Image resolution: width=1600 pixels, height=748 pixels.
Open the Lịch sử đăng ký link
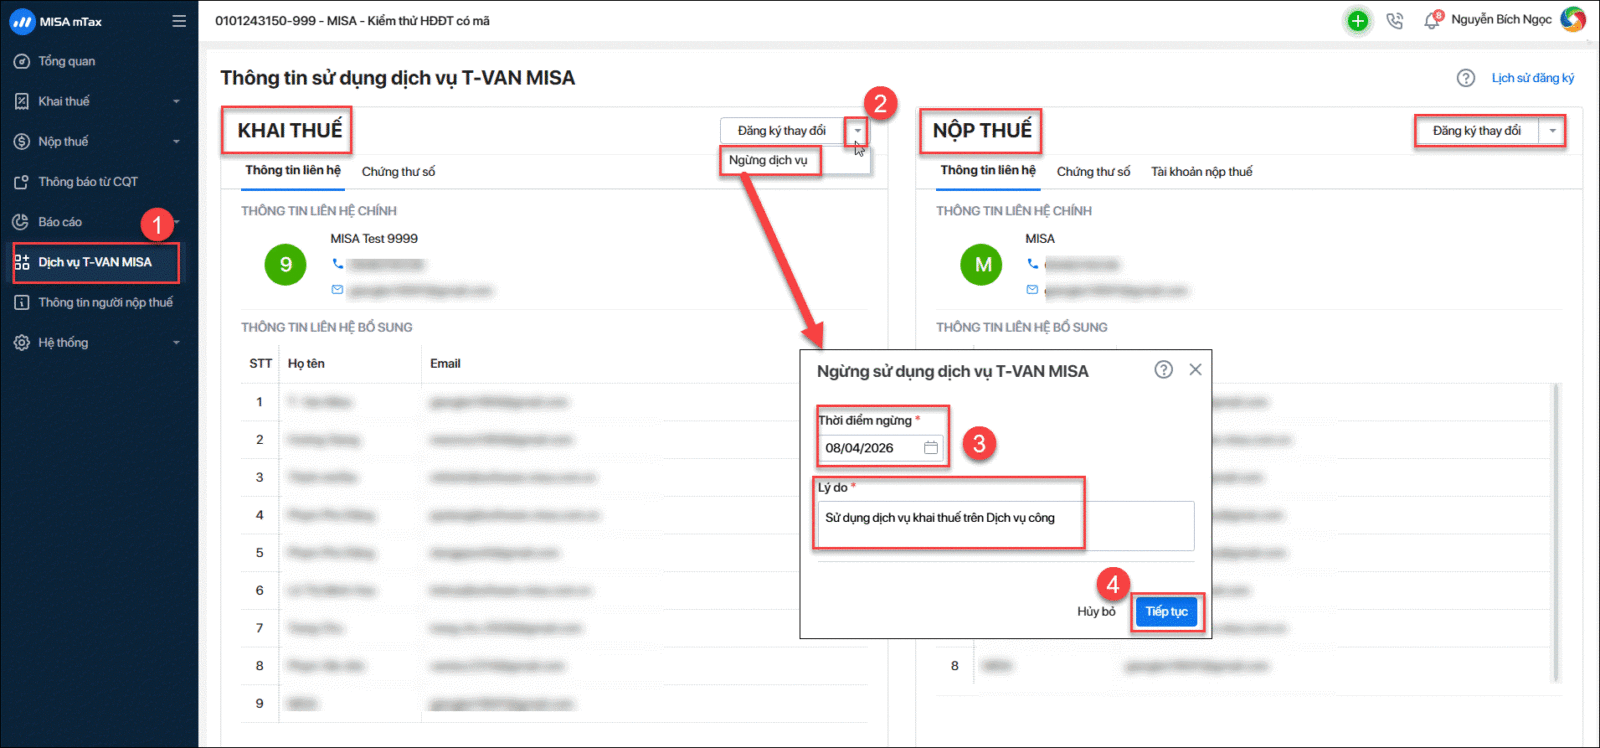click(x=1533, y=78)
